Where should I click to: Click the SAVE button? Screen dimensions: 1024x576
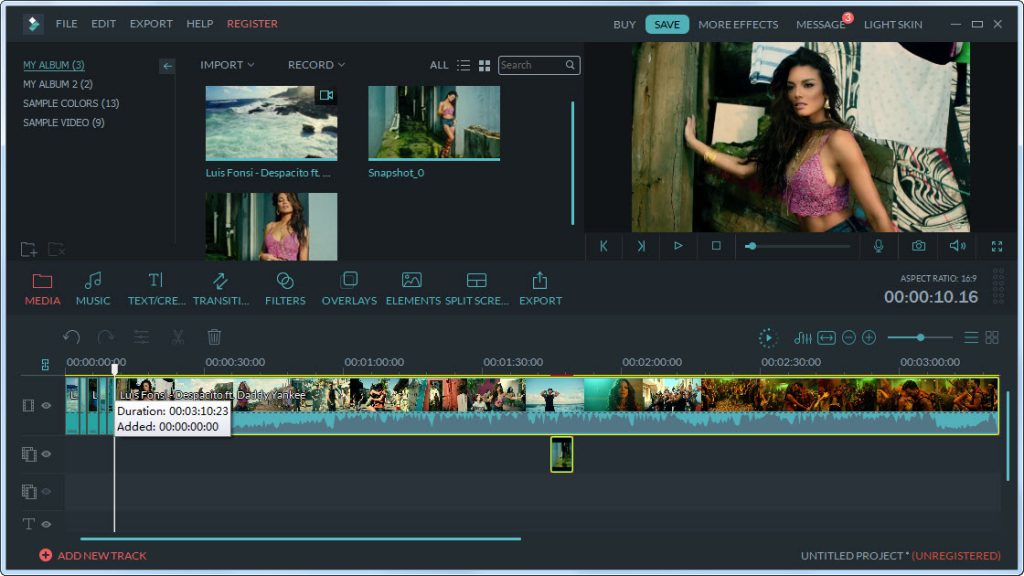click(x=666, y=24)
